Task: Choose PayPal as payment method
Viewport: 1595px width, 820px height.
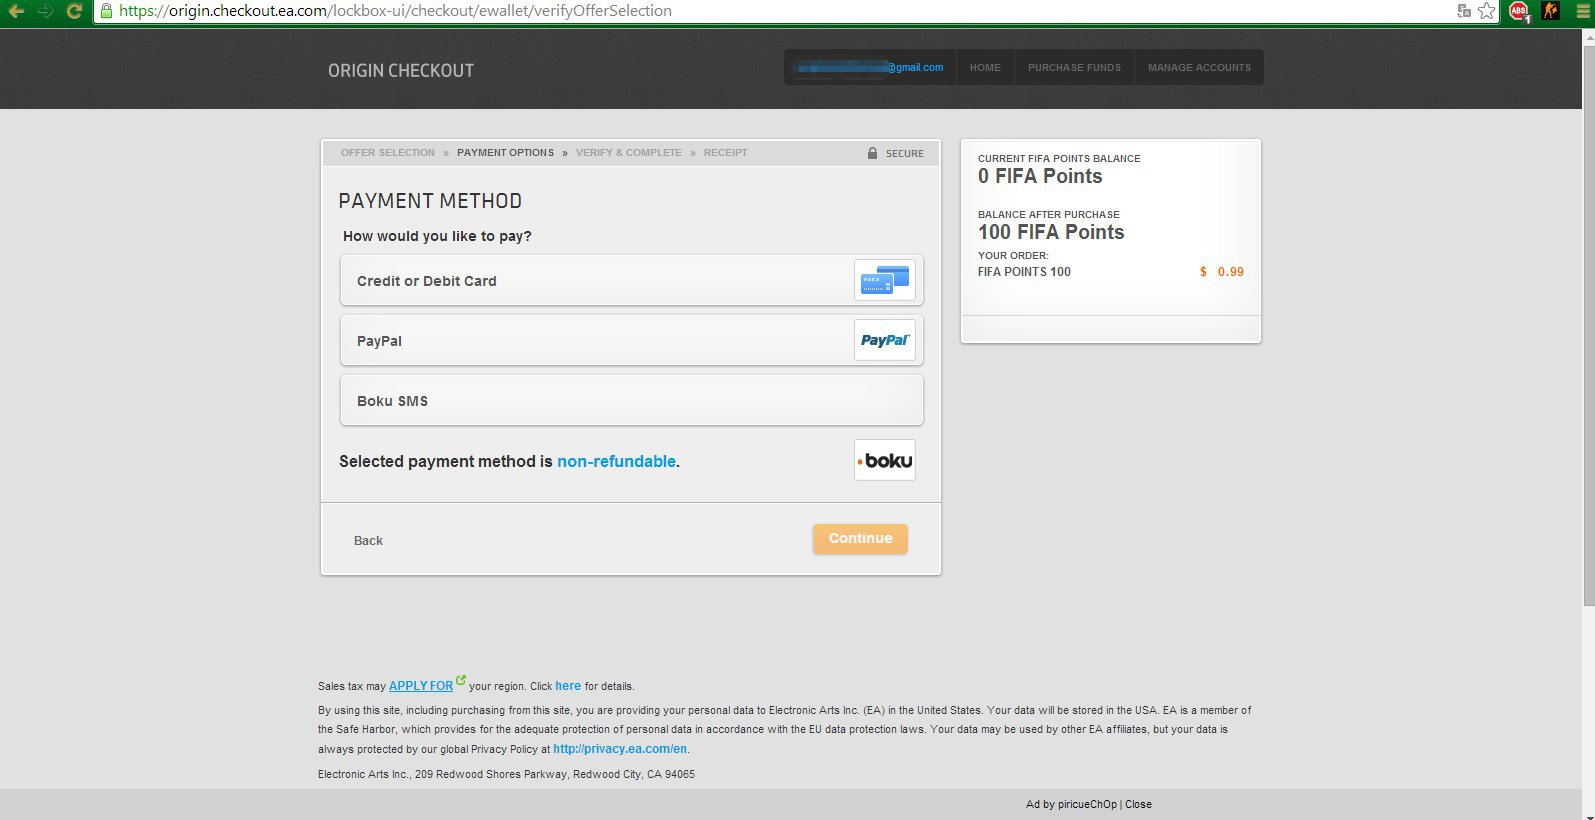Action: [631, 340]
